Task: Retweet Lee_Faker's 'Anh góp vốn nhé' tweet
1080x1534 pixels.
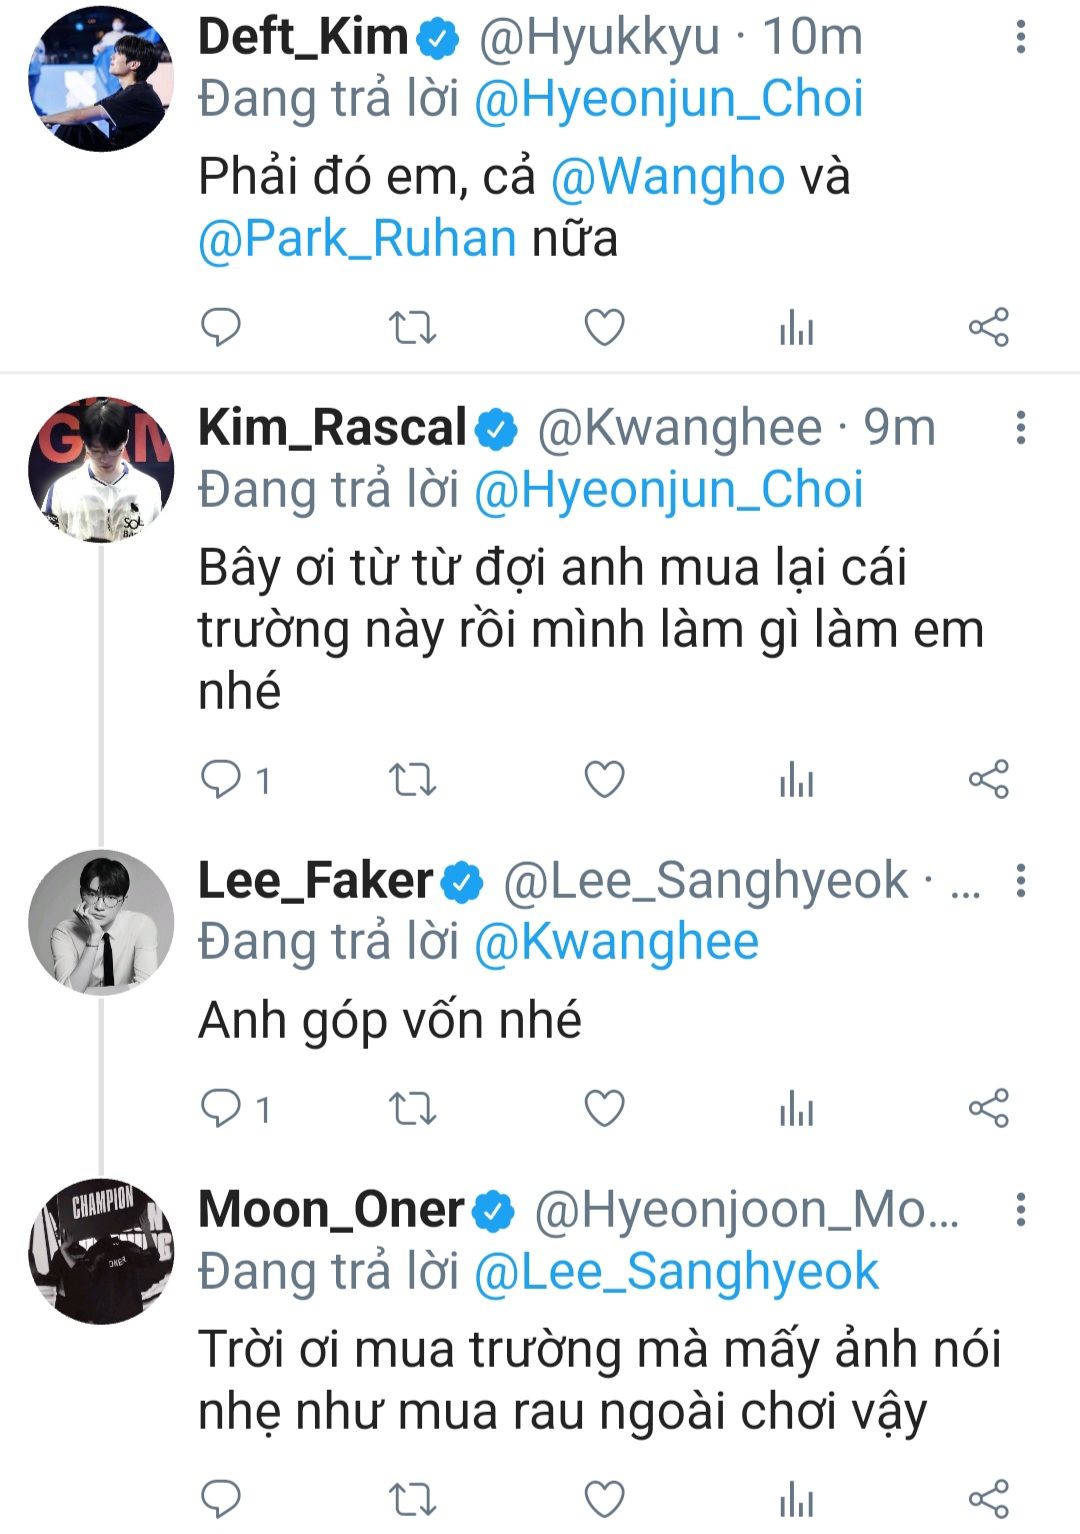Action: pos(412,1109)
